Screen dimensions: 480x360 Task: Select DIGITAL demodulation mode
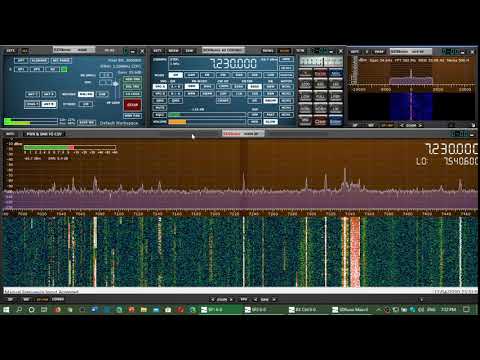point(286,75)
